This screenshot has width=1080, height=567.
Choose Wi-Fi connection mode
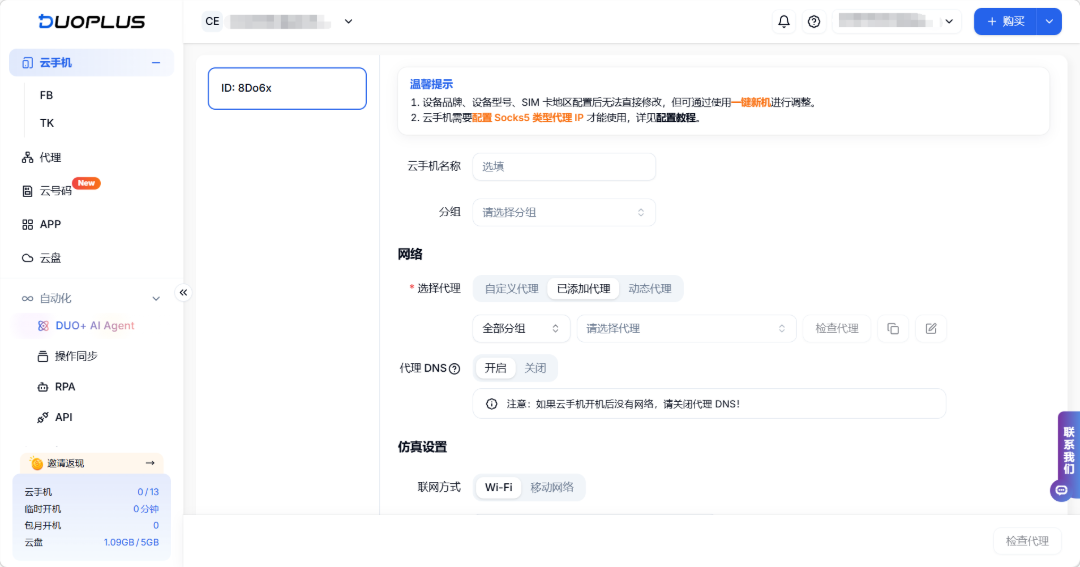coord(498,487)
